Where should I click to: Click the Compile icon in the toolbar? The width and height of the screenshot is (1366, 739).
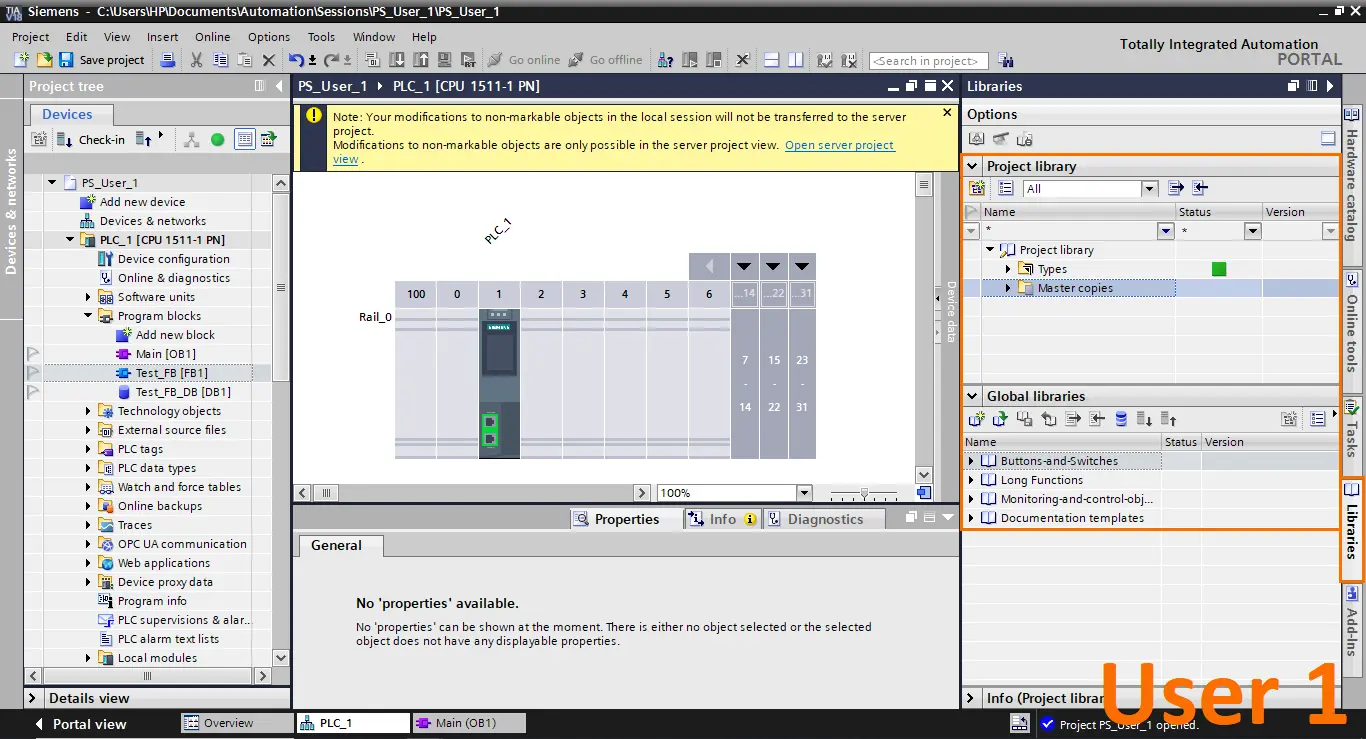point(375,60)
